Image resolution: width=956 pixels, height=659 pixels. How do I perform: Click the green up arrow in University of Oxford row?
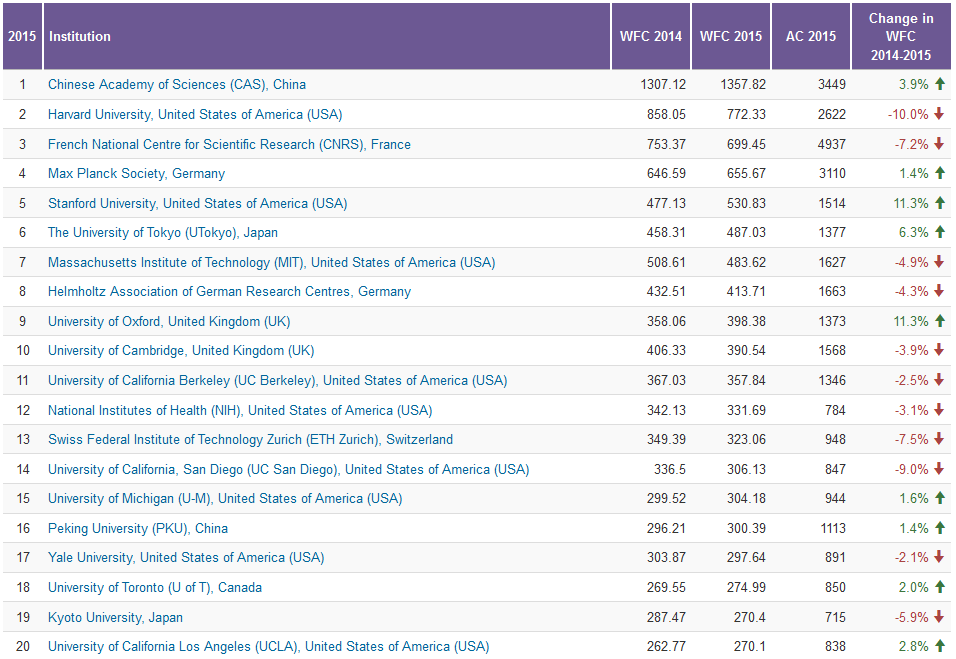pos(939,321)
